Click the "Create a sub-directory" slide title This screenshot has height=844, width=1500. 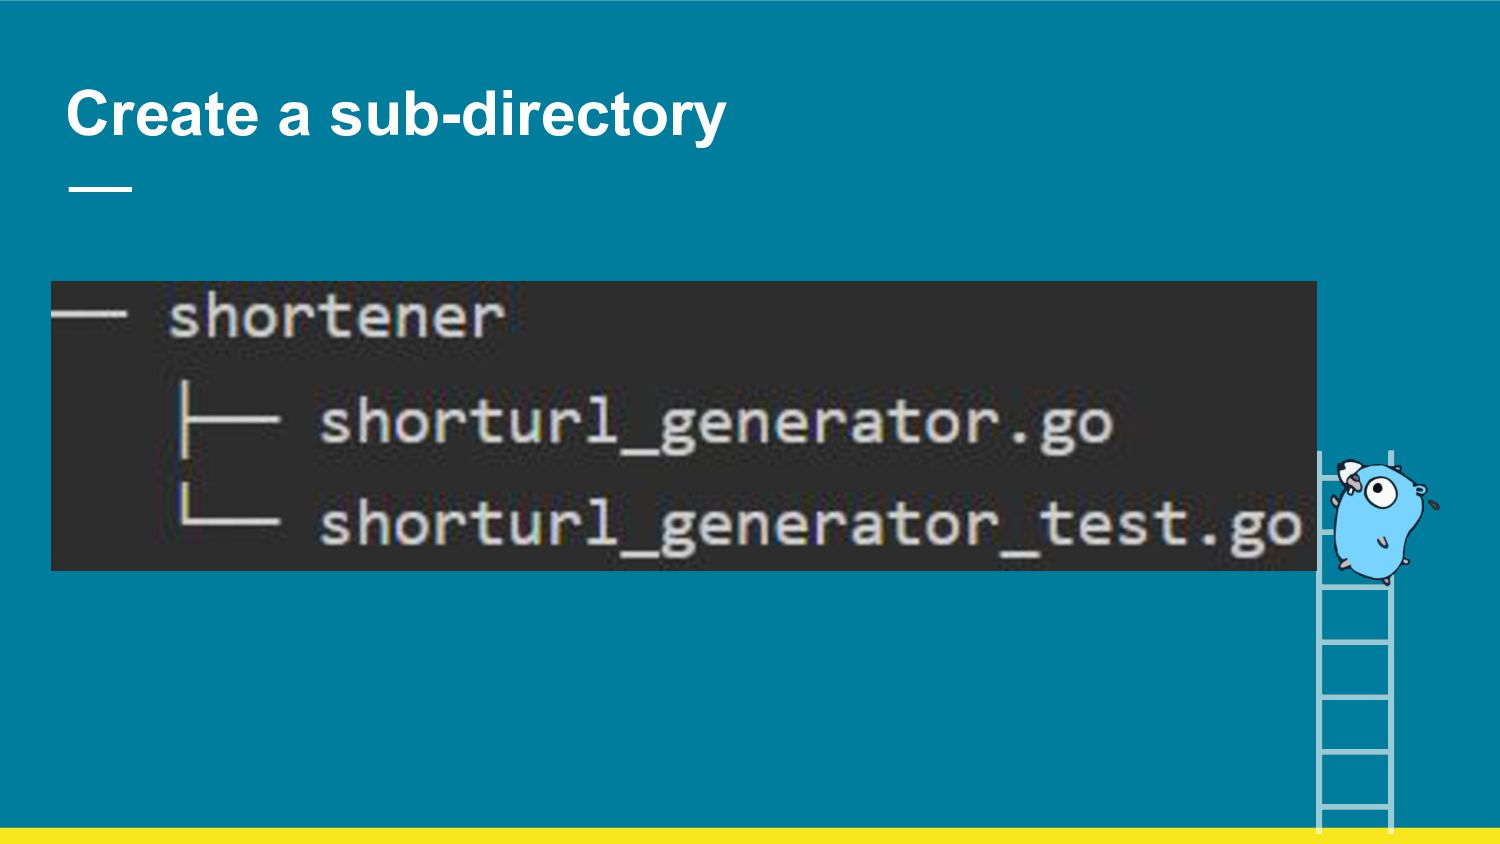tap(396, 115)
